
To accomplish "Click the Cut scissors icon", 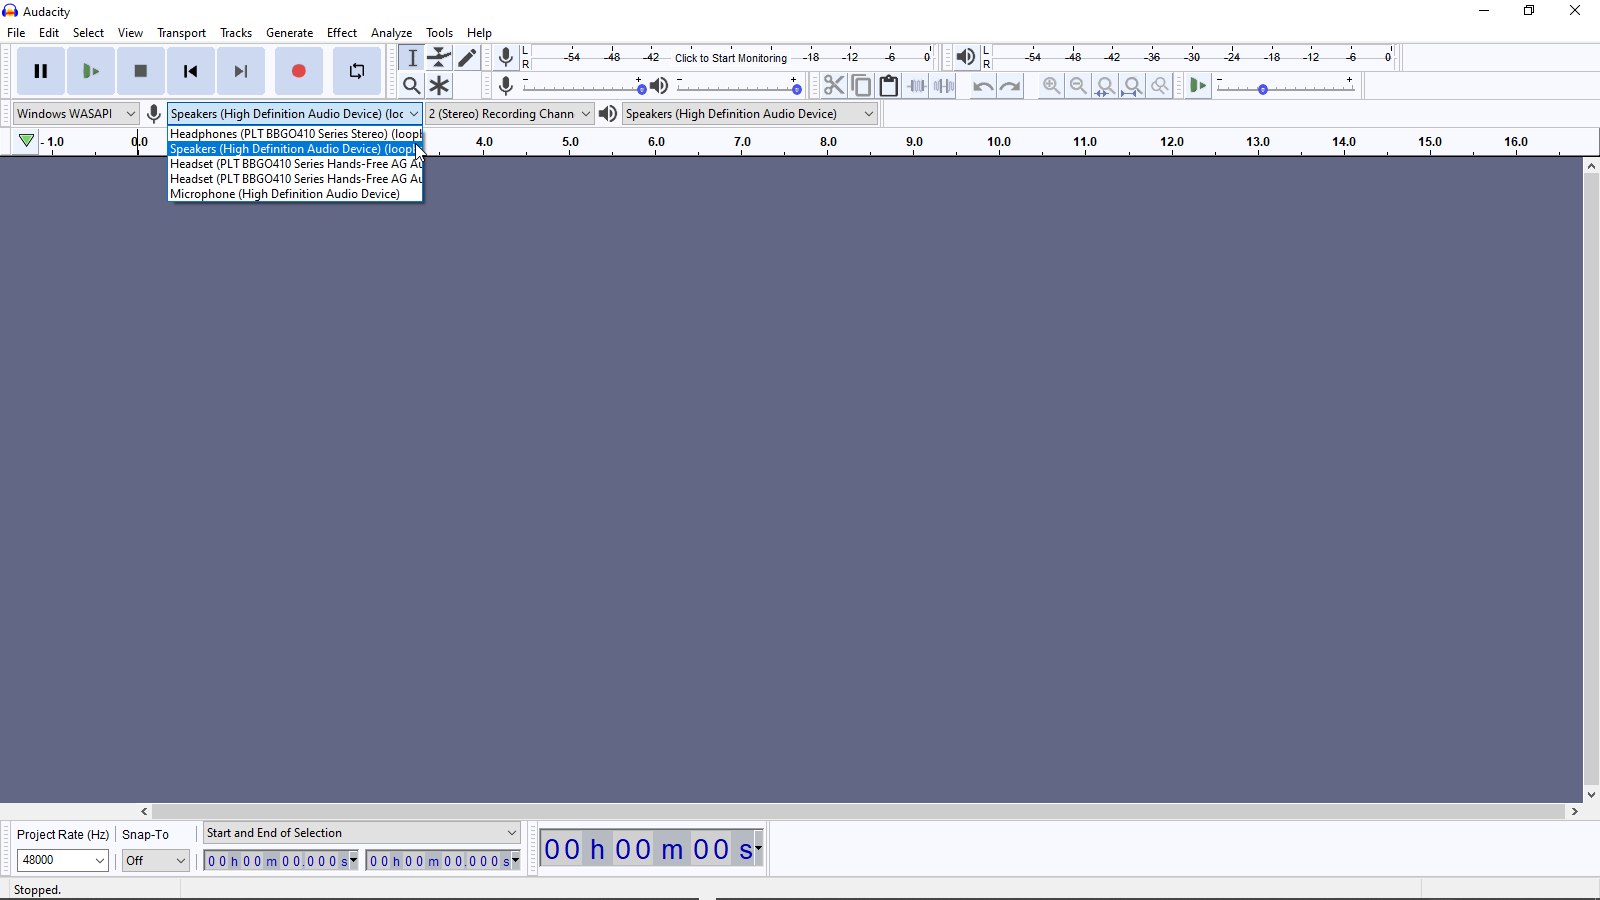I will click(834, 86).
